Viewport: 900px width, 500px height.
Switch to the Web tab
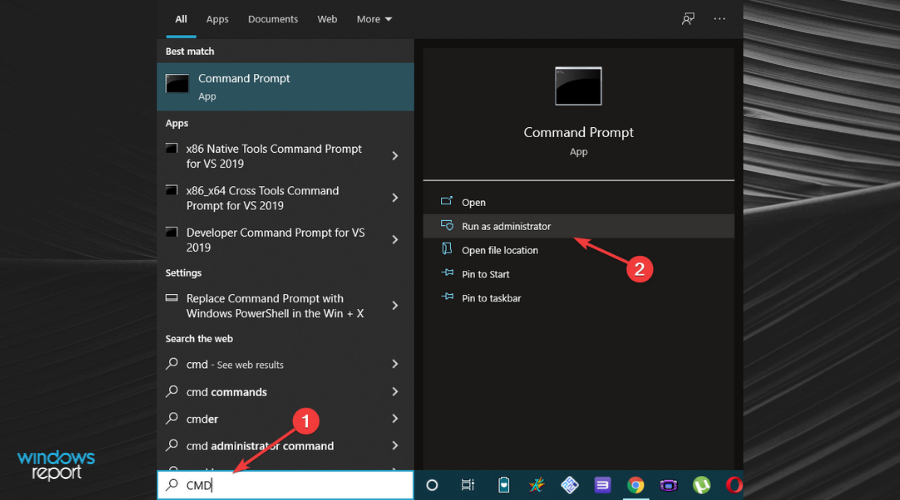click(x=327, y=19)
